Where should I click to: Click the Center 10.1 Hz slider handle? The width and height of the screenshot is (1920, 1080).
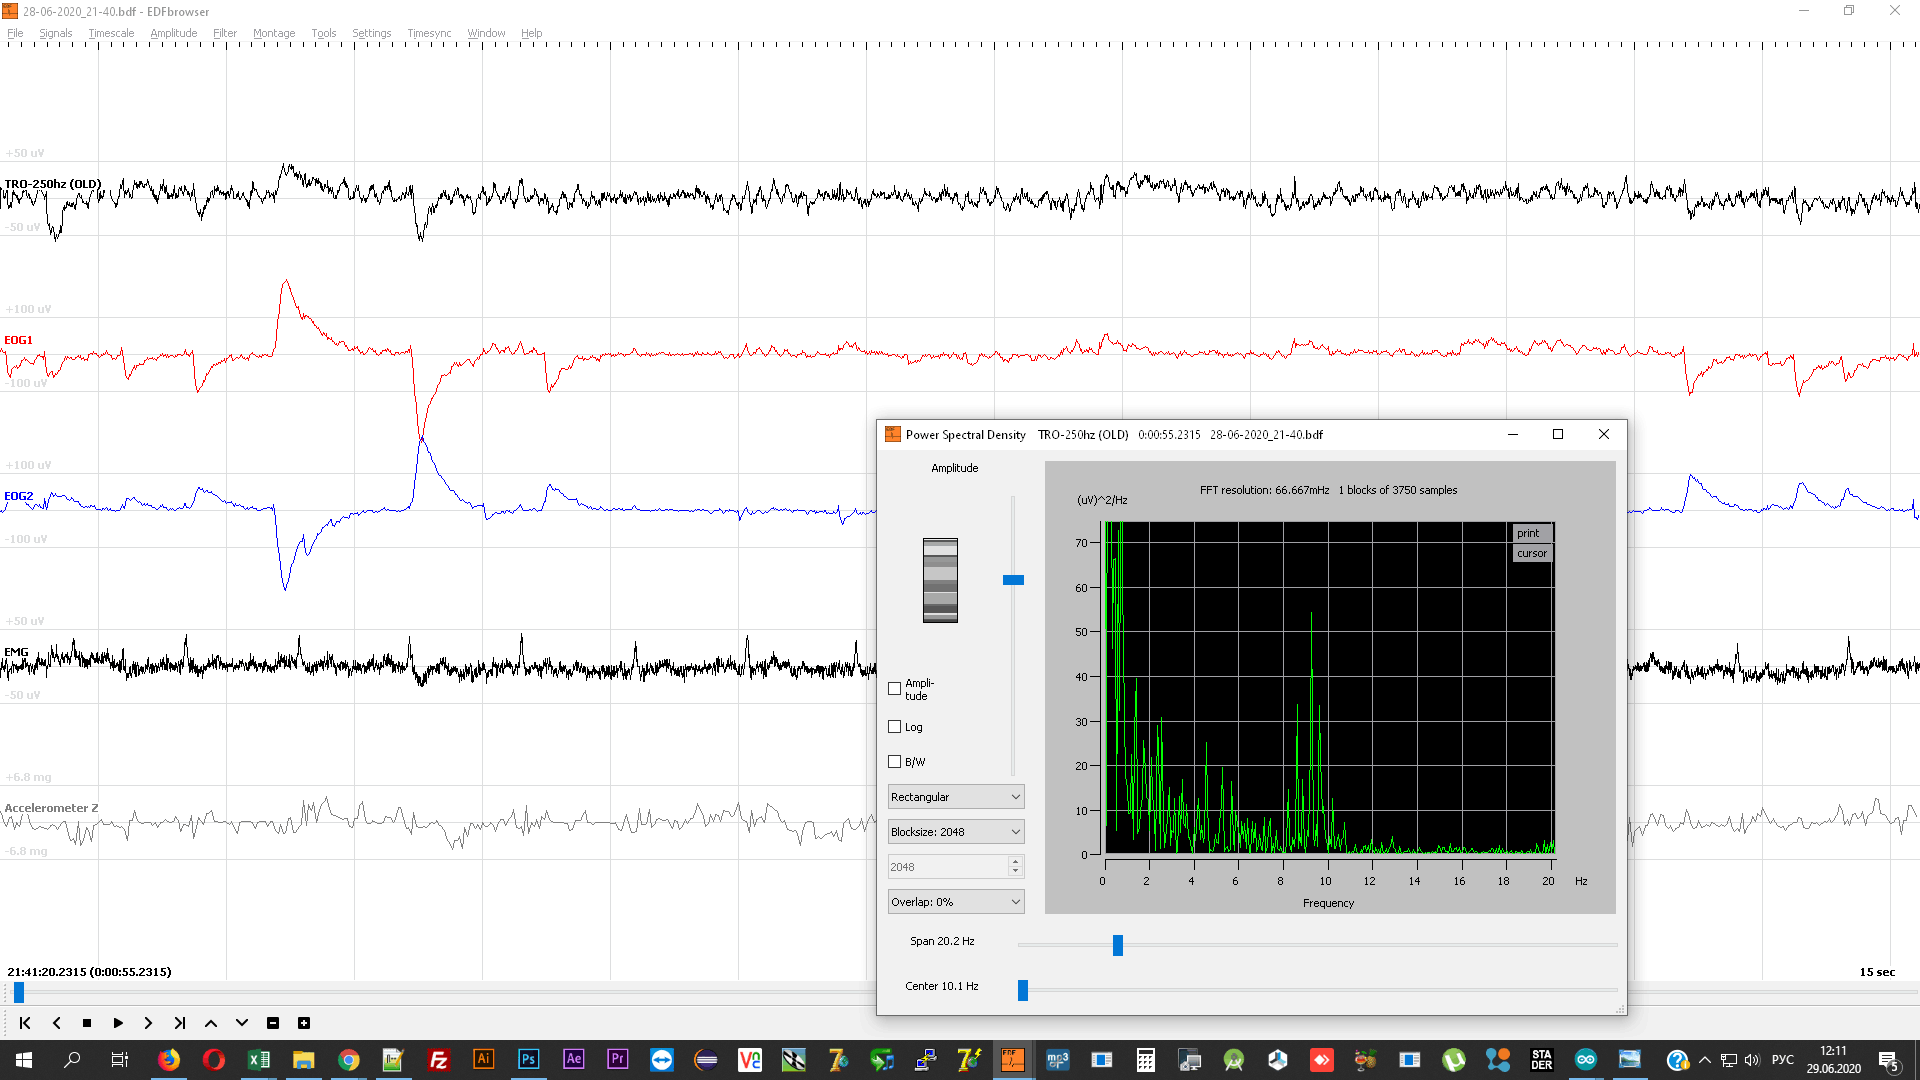(1023, 990)
